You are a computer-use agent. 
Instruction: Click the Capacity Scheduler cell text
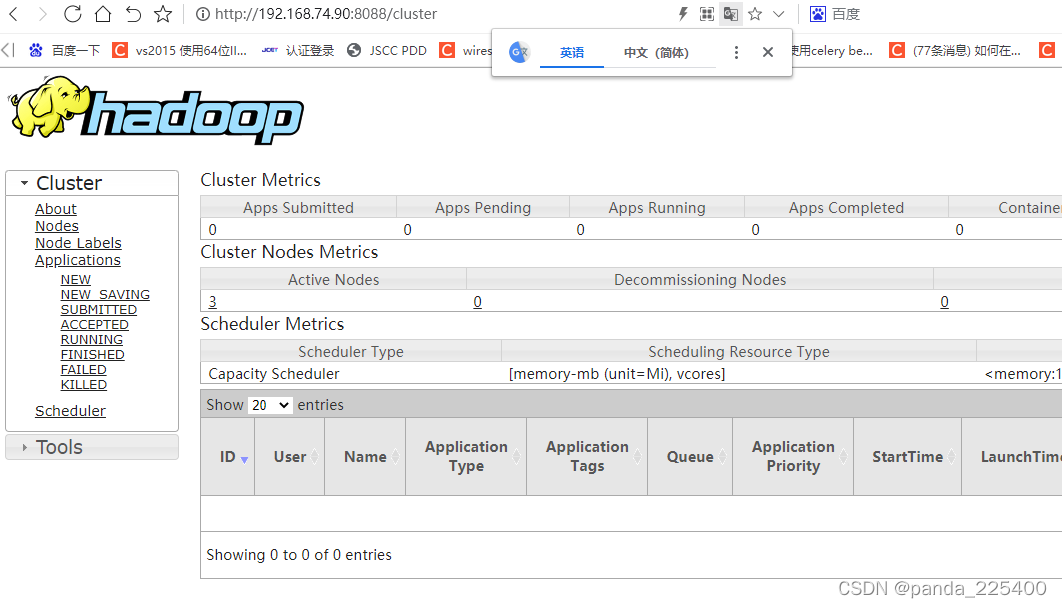pos(274,374)
